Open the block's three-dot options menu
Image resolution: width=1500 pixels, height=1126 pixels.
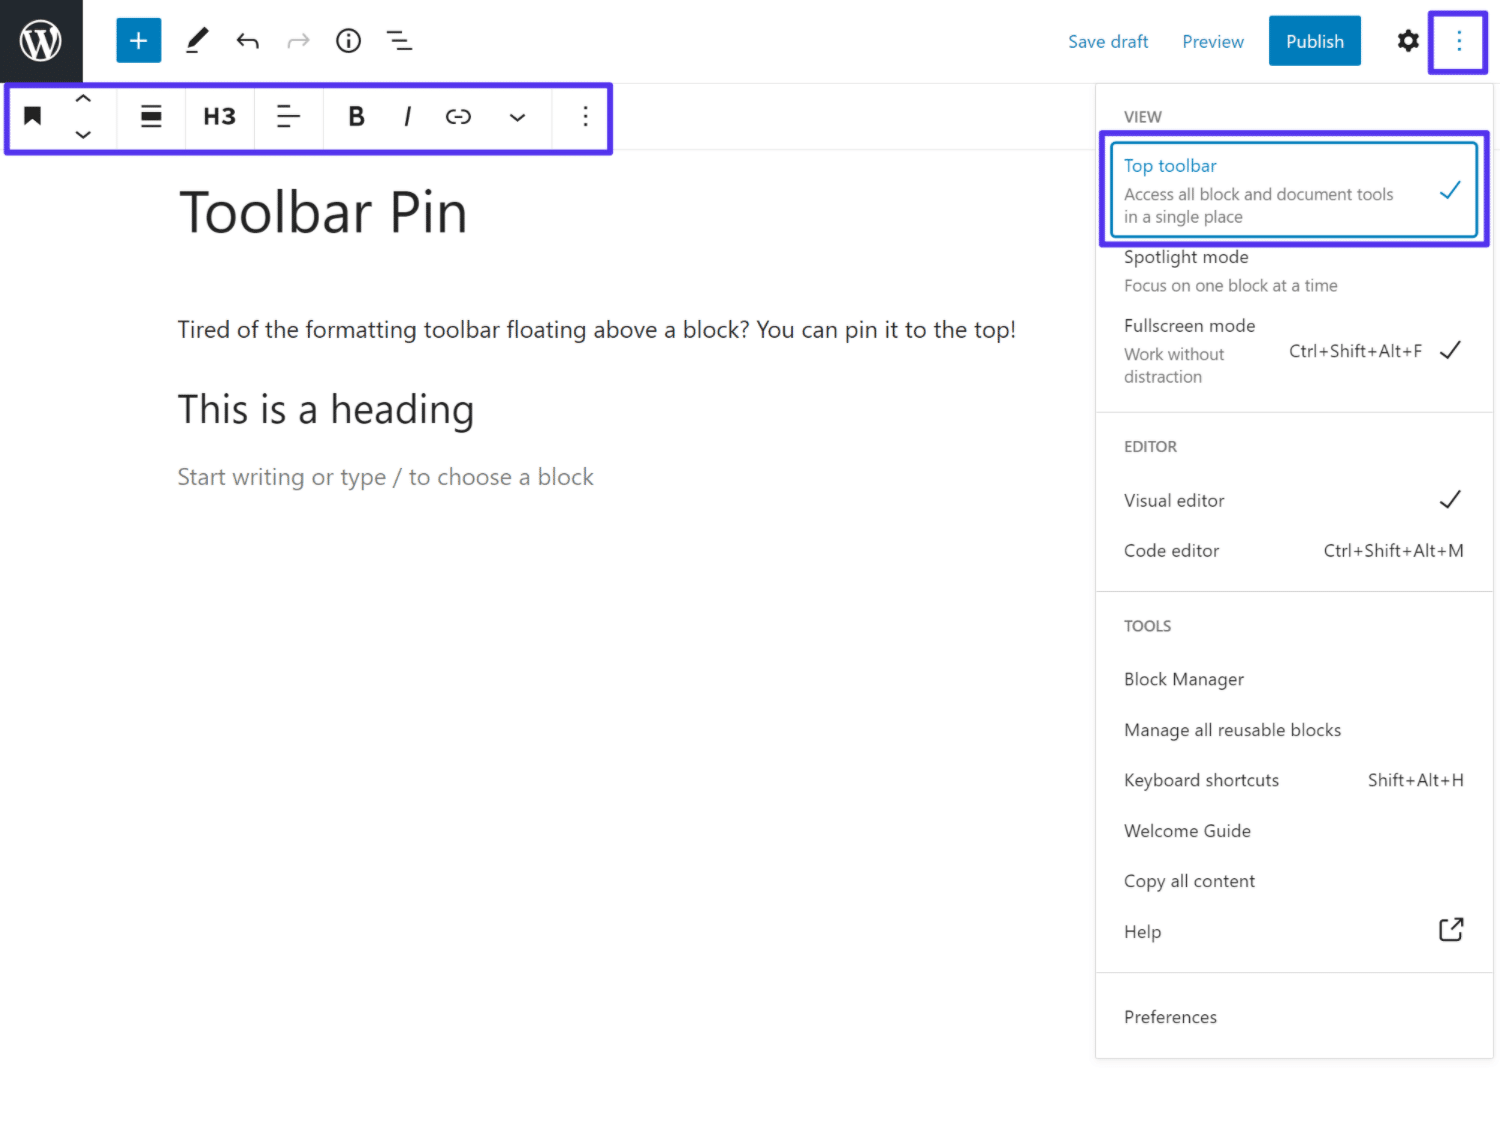click(584, 117)
